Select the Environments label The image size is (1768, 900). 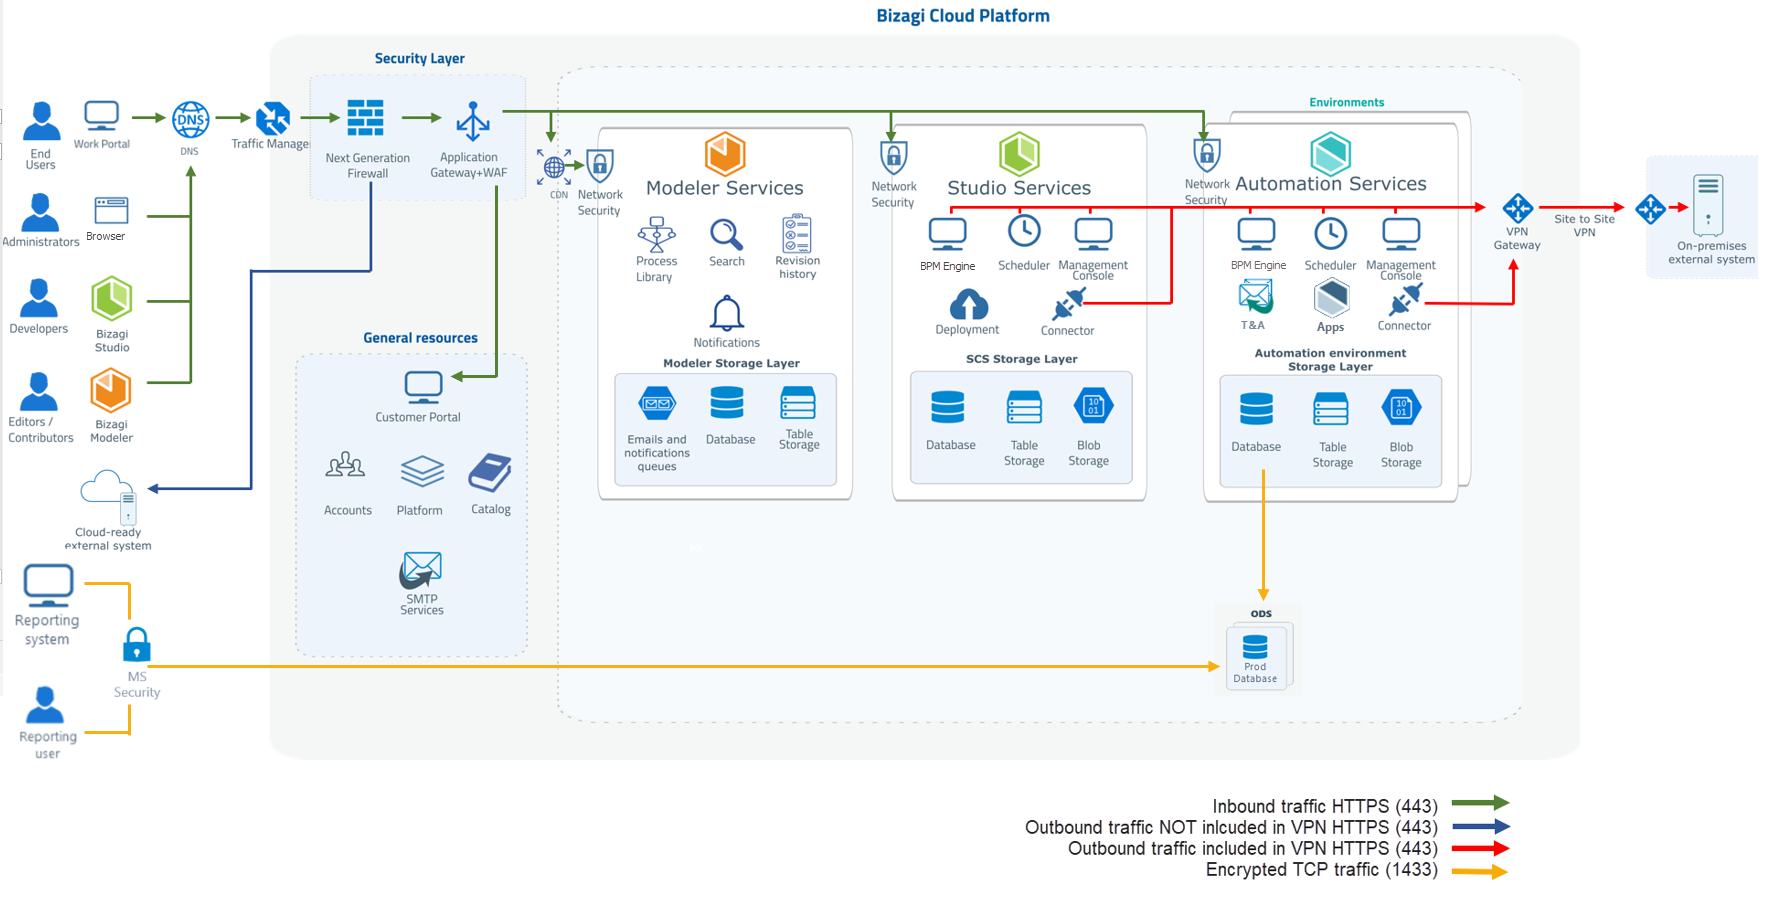(x=1346, y=102)
